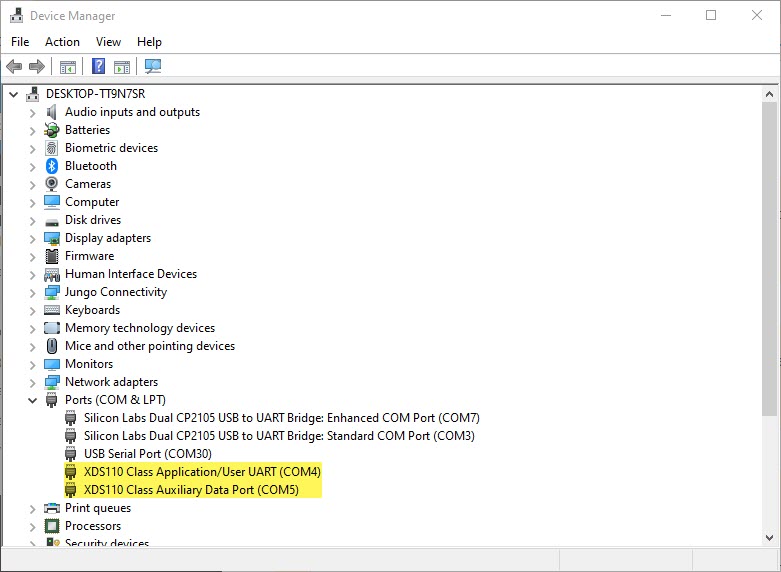
Task: Collapse the Ports (COM & LPT) node
Action: [x=32, y=400]
